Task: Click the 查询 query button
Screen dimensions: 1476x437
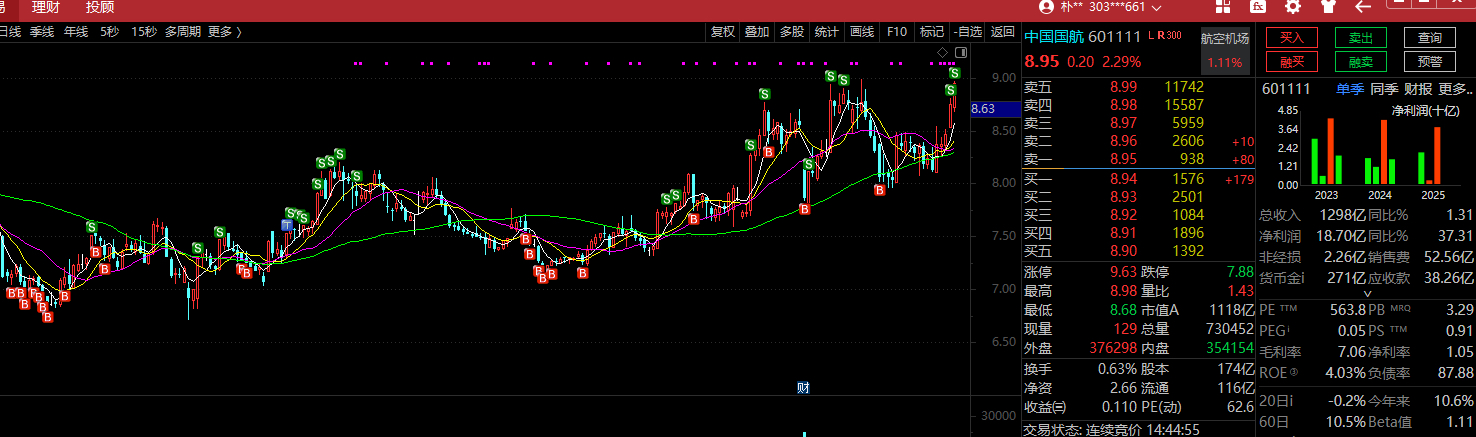Action: pyautogui.click(x=1430, y=38)
